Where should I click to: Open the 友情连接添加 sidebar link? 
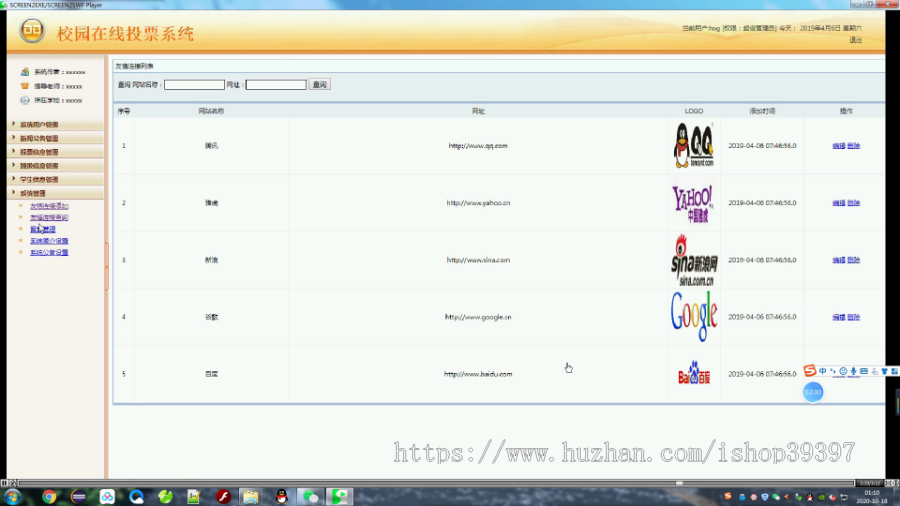(49, 206)
